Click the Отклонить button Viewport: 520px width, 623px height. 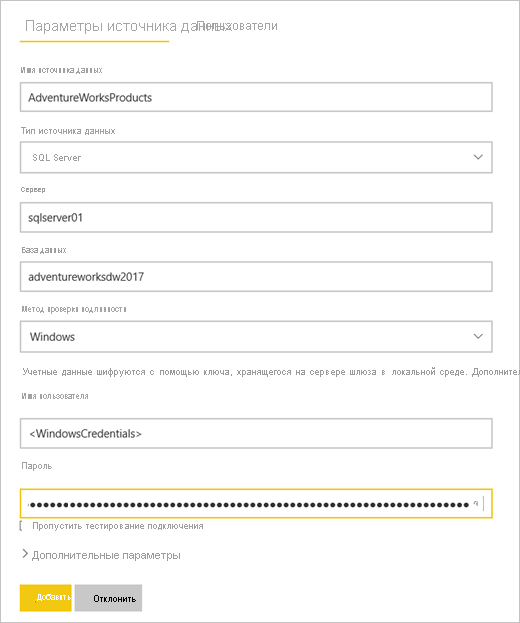tap(108, 598)
